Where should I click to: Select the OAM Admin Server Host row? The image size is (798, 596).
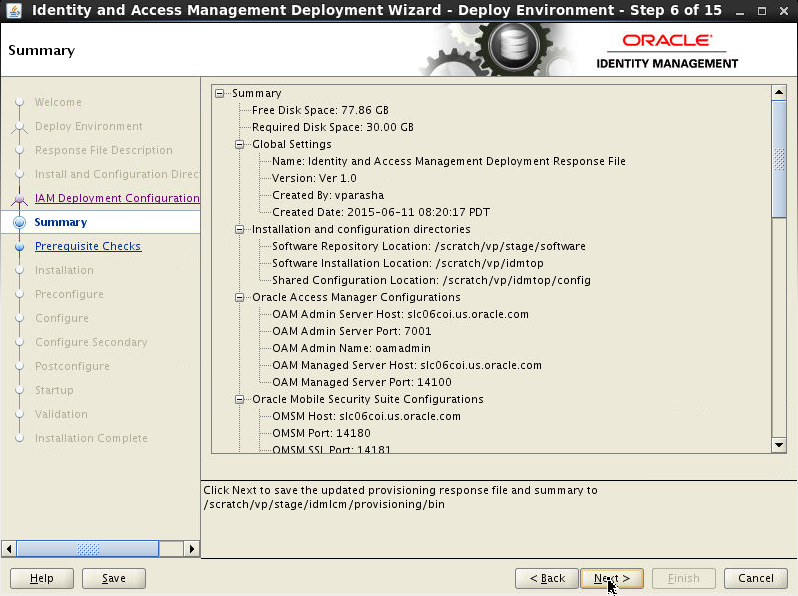tap(400, 314)
